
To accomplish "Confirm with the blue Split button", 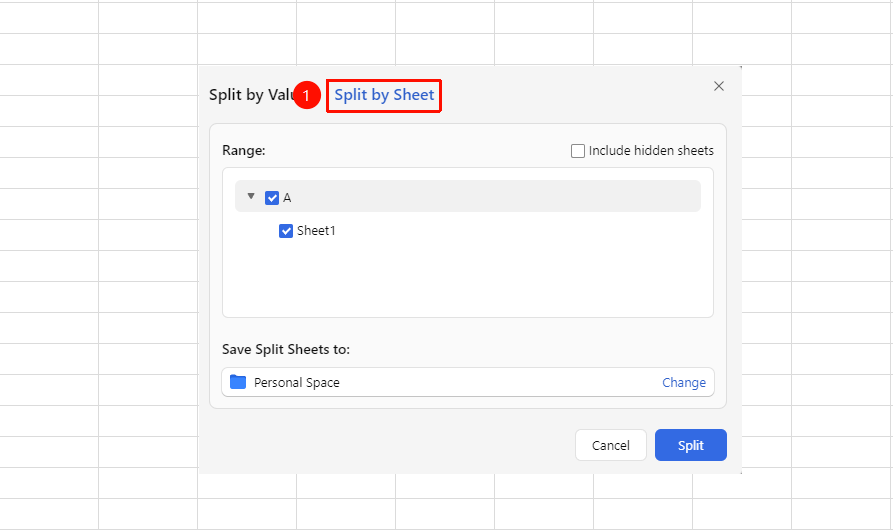I will [690, 445].
